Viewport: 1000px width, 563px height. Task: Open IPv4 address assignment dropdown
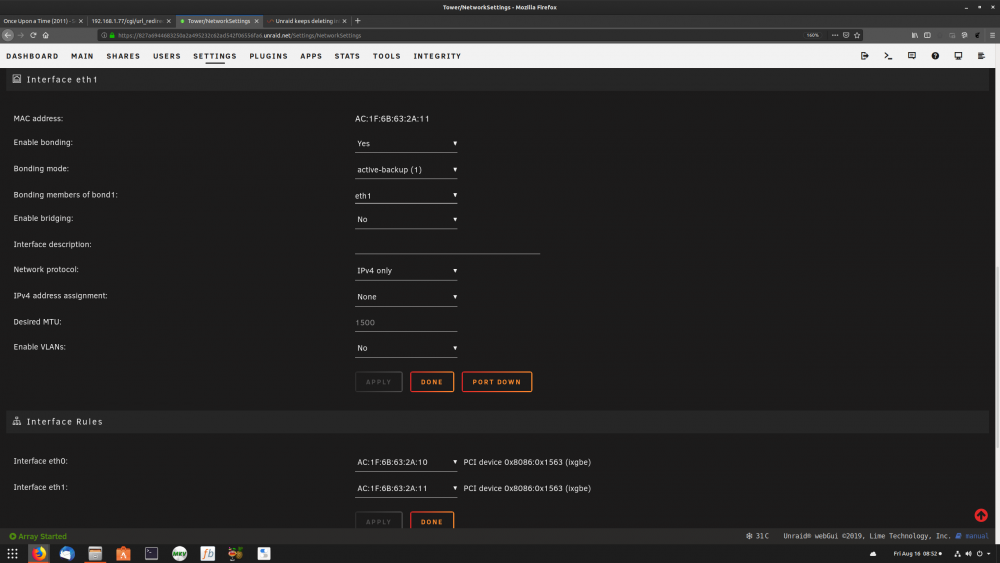pos(406,296)
